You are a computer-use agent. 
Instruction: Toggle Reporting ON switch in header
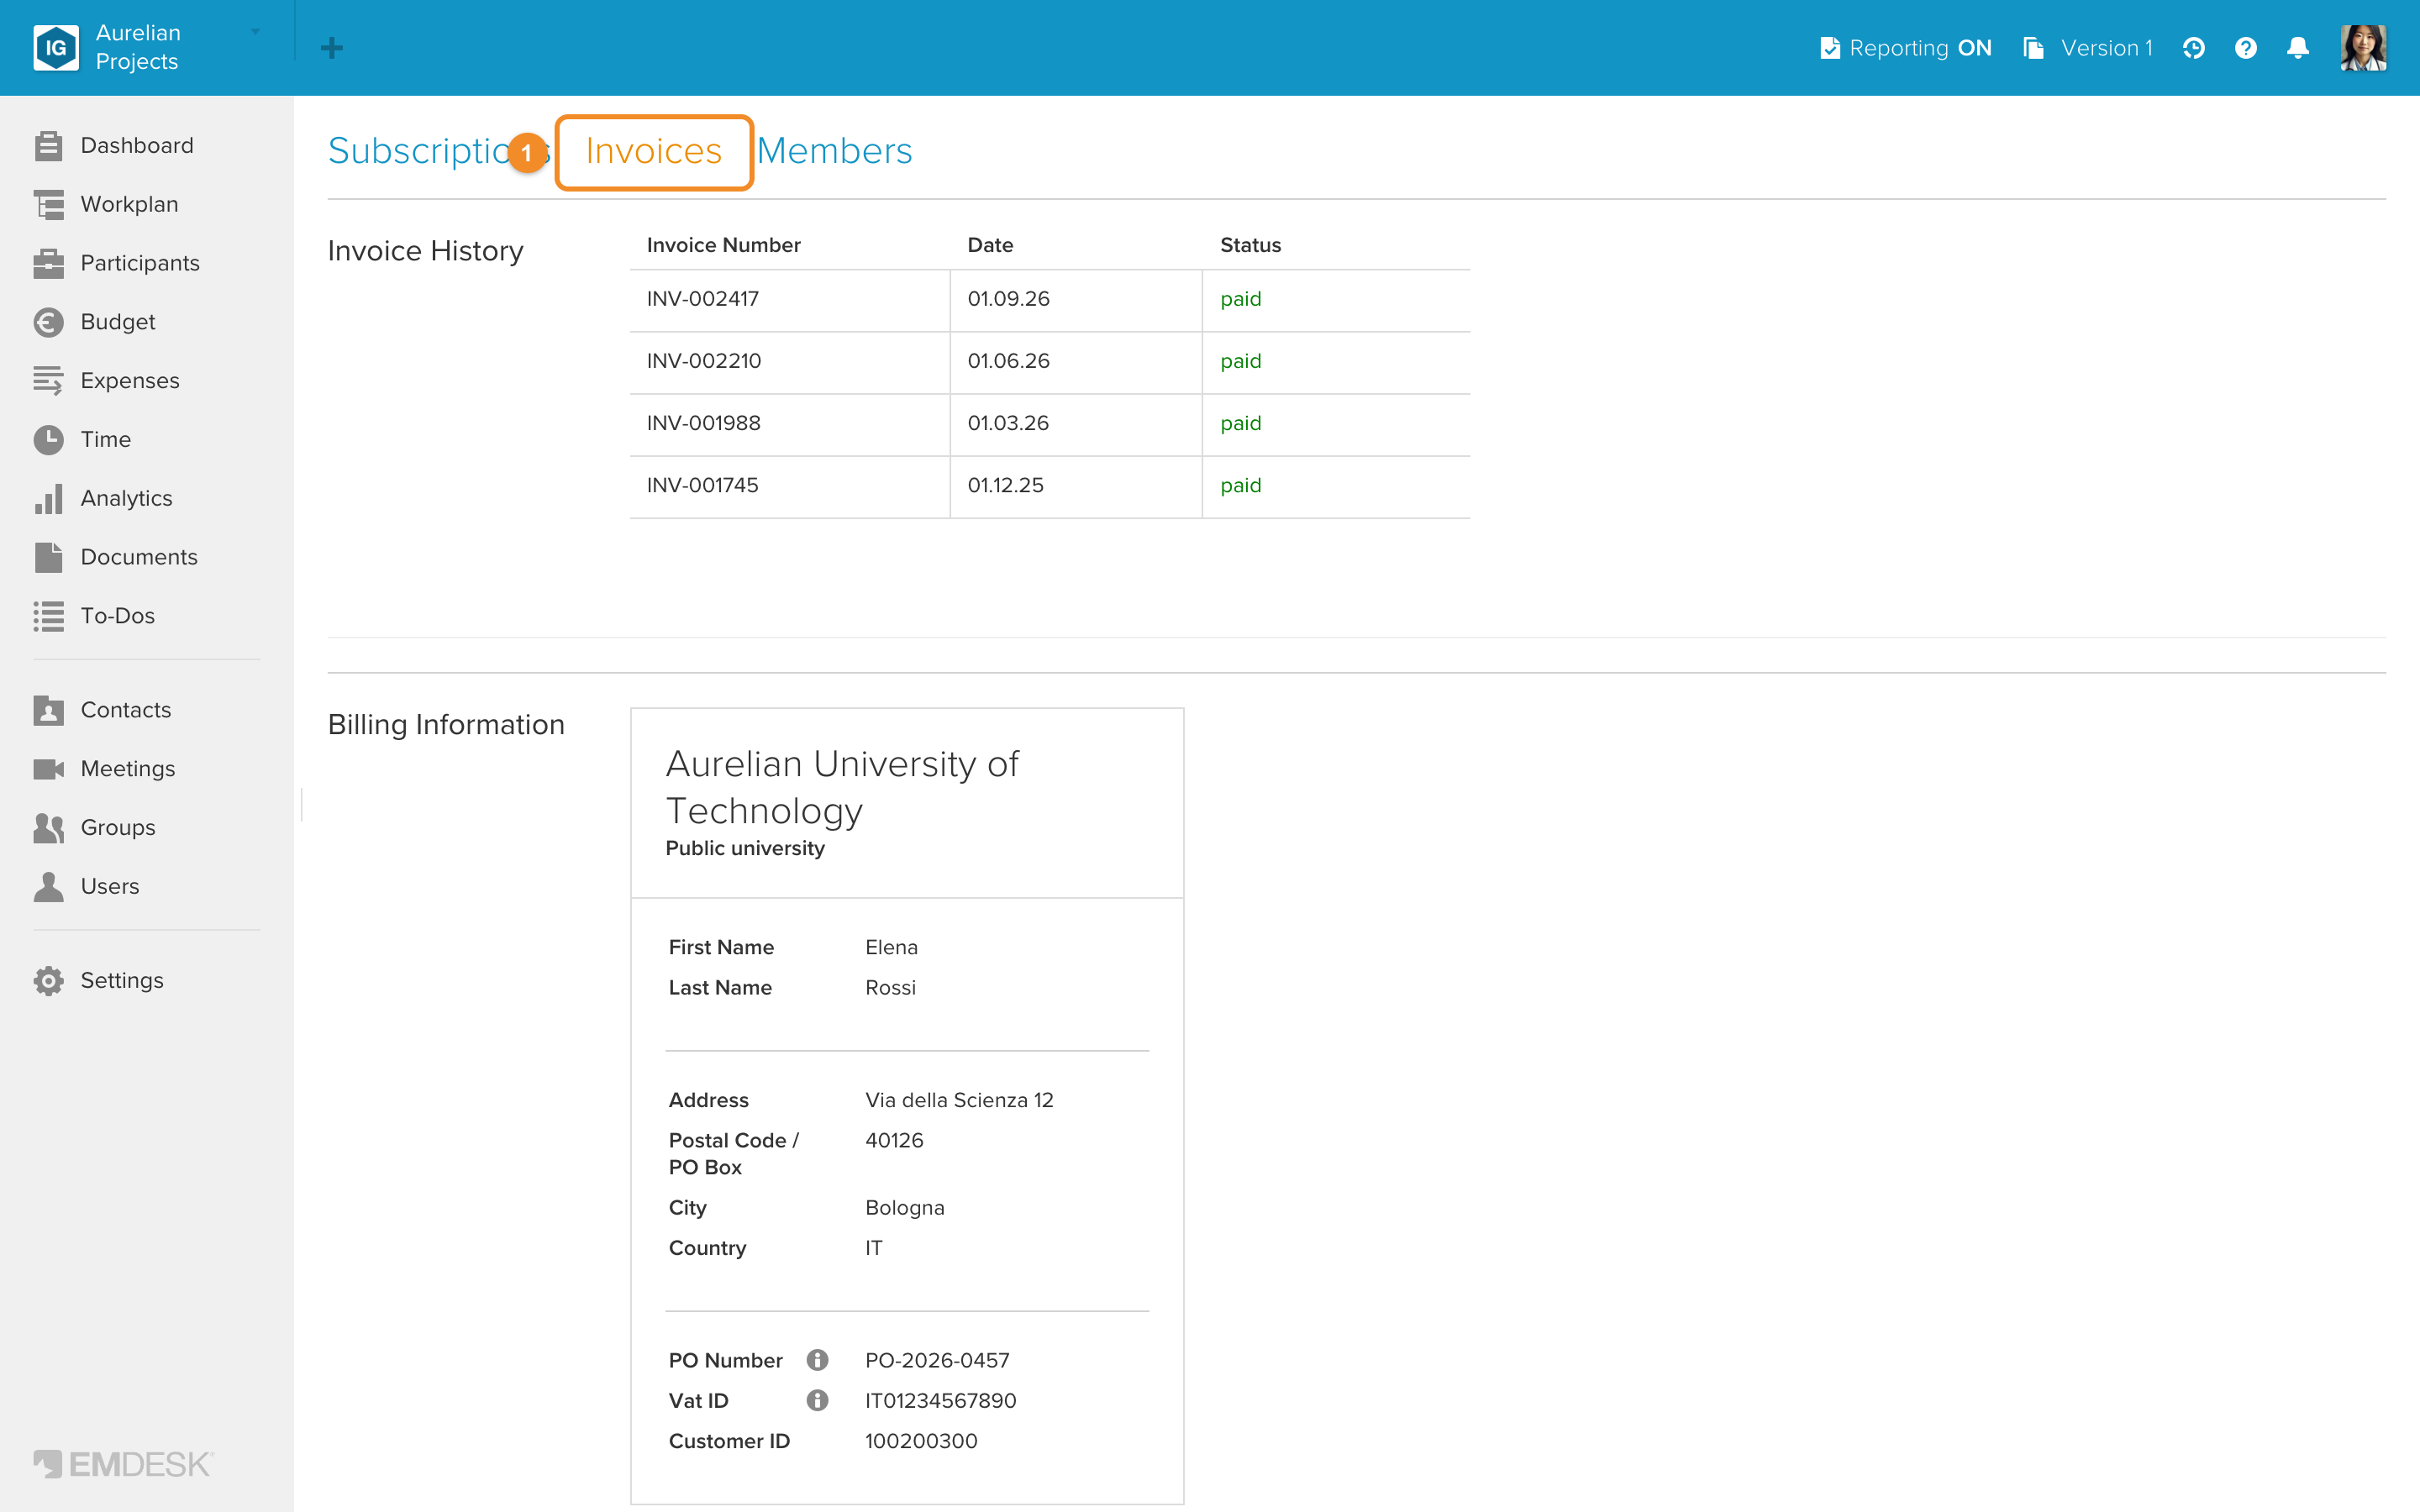point(1906,48)
